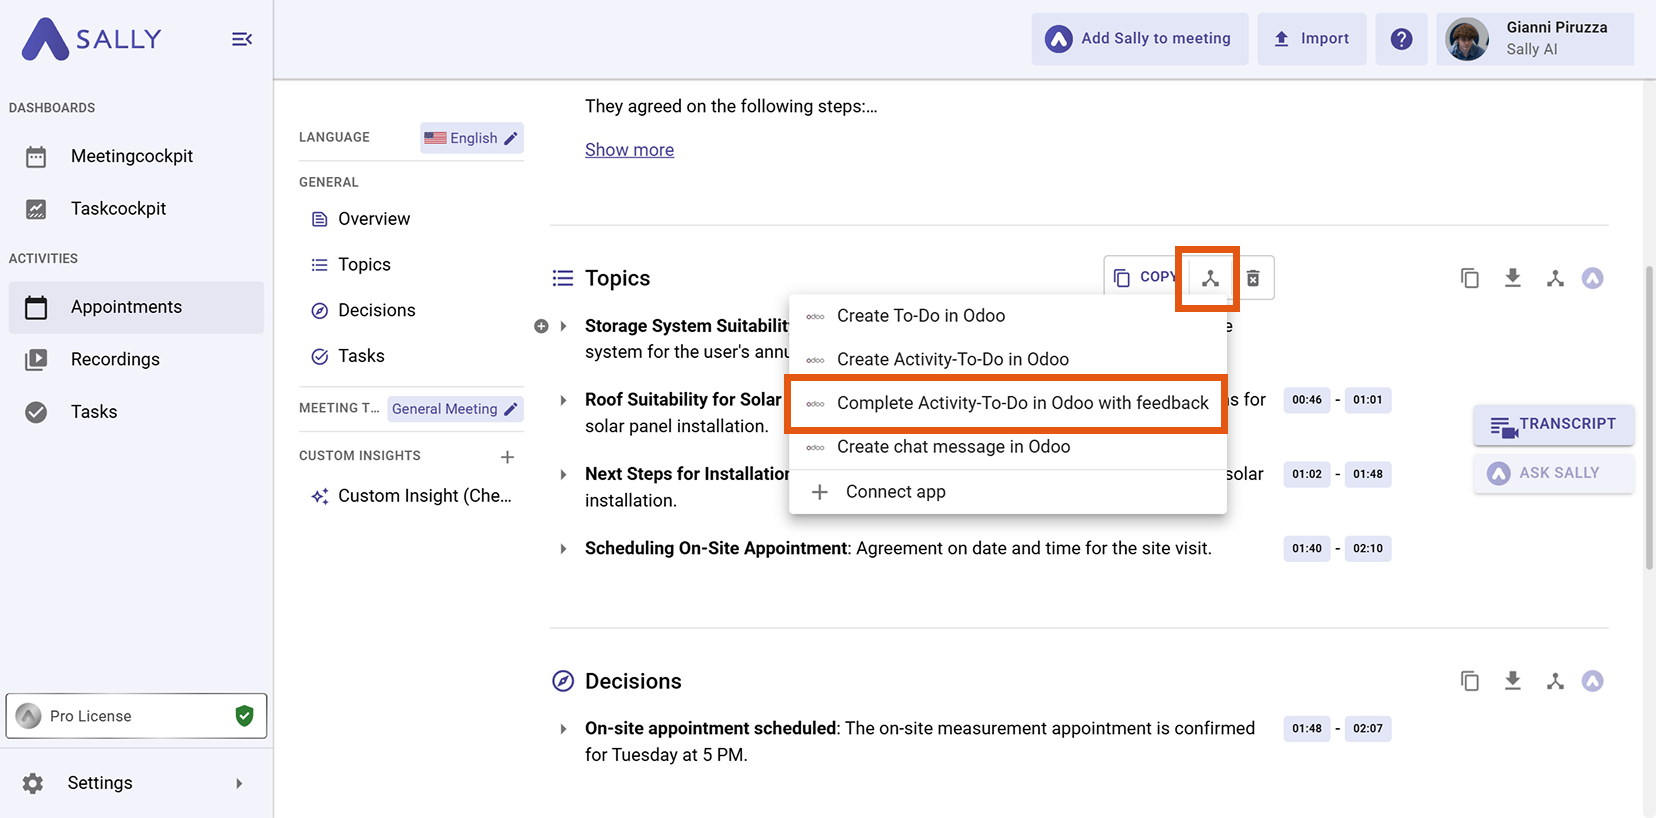Viewport: 1656px width, 818px height.
Task: Click Add Sally to meeting button
Action: pos(1140,39)
